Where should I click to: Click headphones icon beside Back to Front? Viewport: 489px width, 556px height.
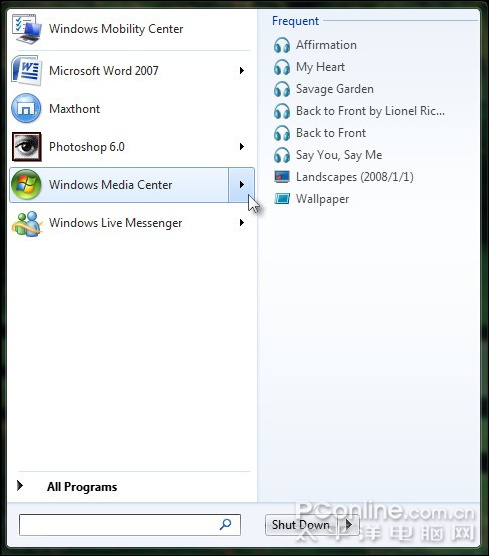(282, 133)
